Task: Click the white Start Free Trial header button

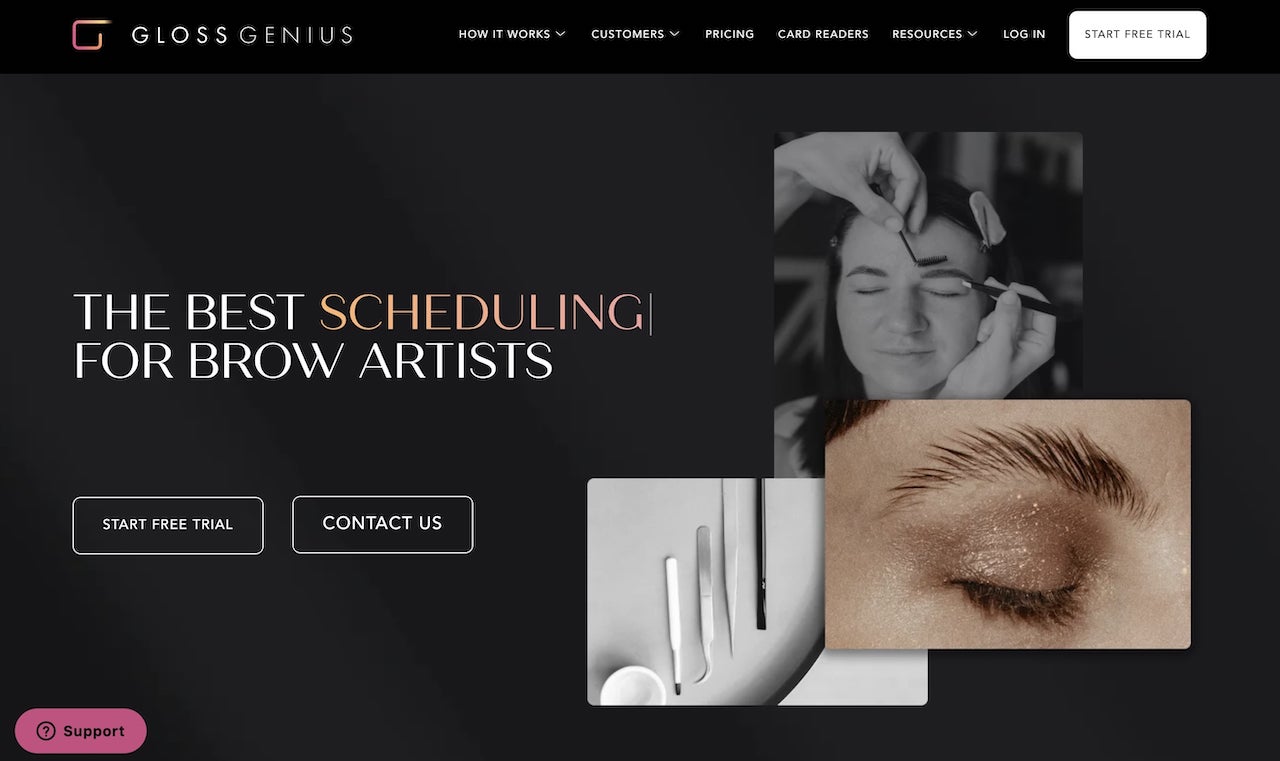Action: 1137,35
